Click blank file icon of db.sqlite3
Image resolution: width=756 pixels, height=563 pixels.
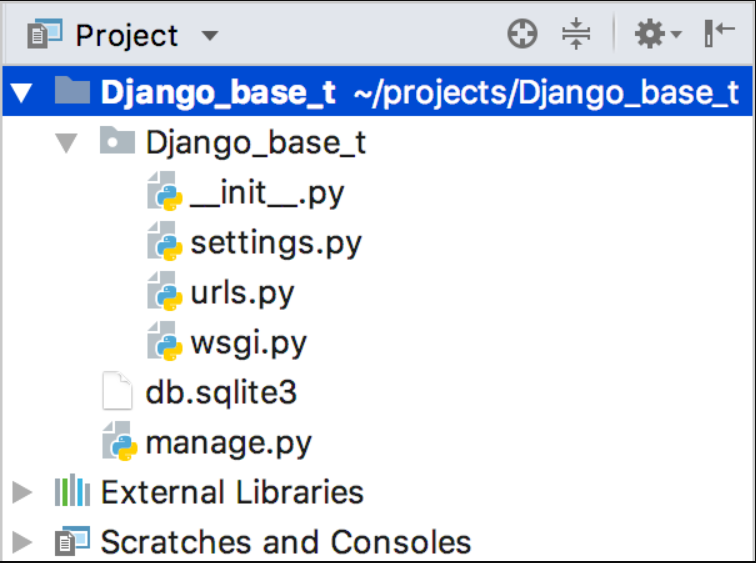pos(117,390)
